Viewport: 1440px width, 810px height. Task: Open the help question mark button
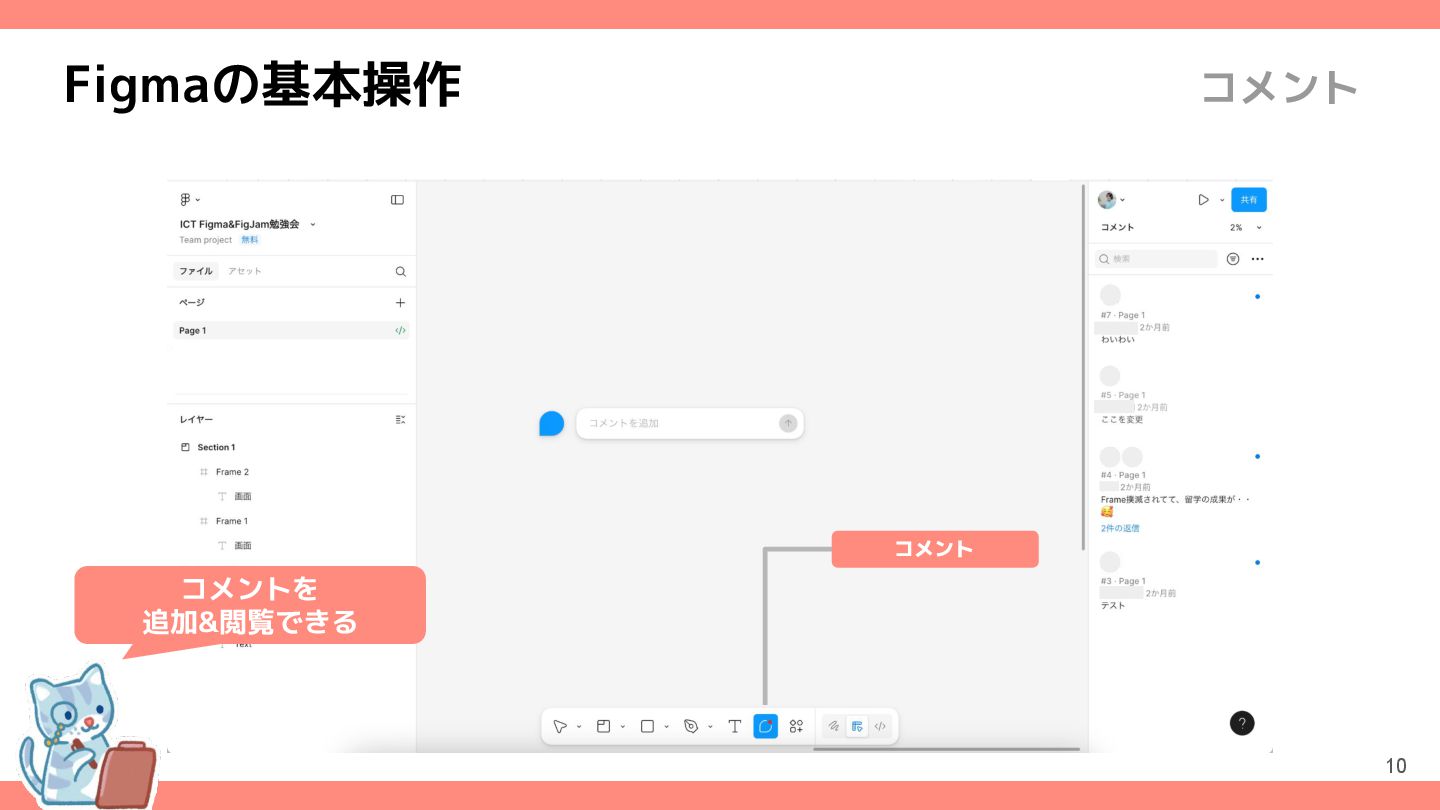[x=1241, y=724]
